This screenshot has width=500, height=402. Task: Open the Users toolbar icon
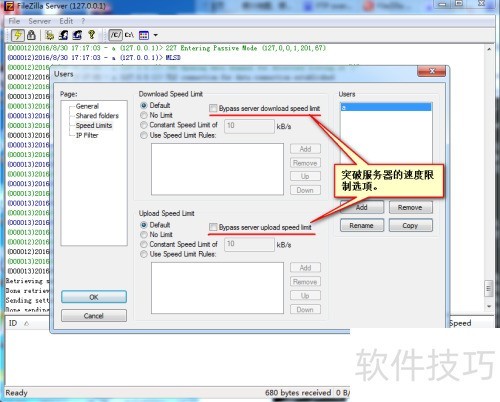(64, 35)
